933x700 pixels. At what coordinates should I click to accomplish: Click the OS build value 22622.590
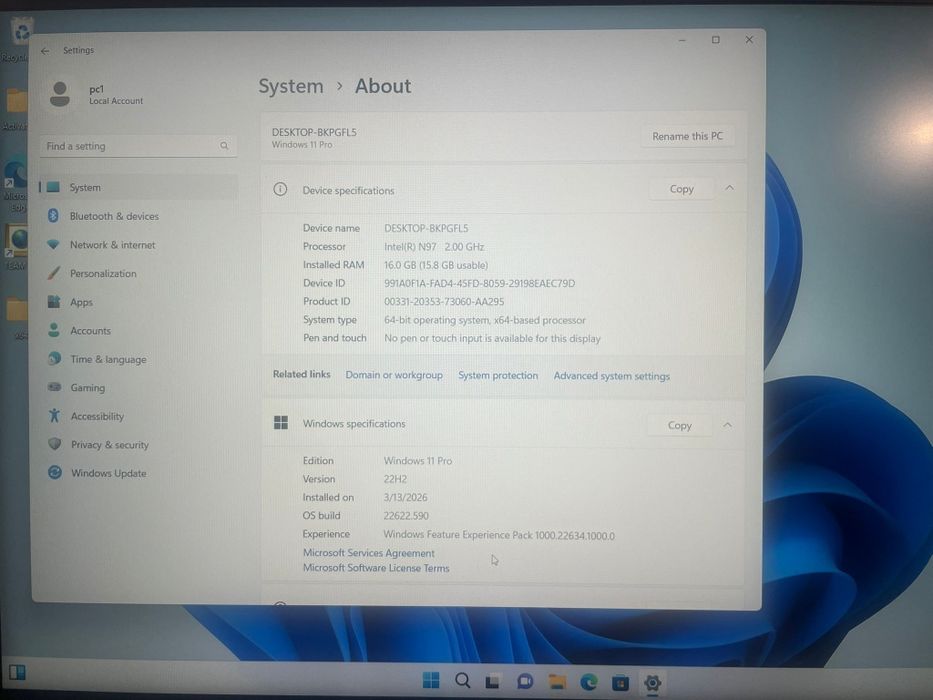[x=406, y=515]
